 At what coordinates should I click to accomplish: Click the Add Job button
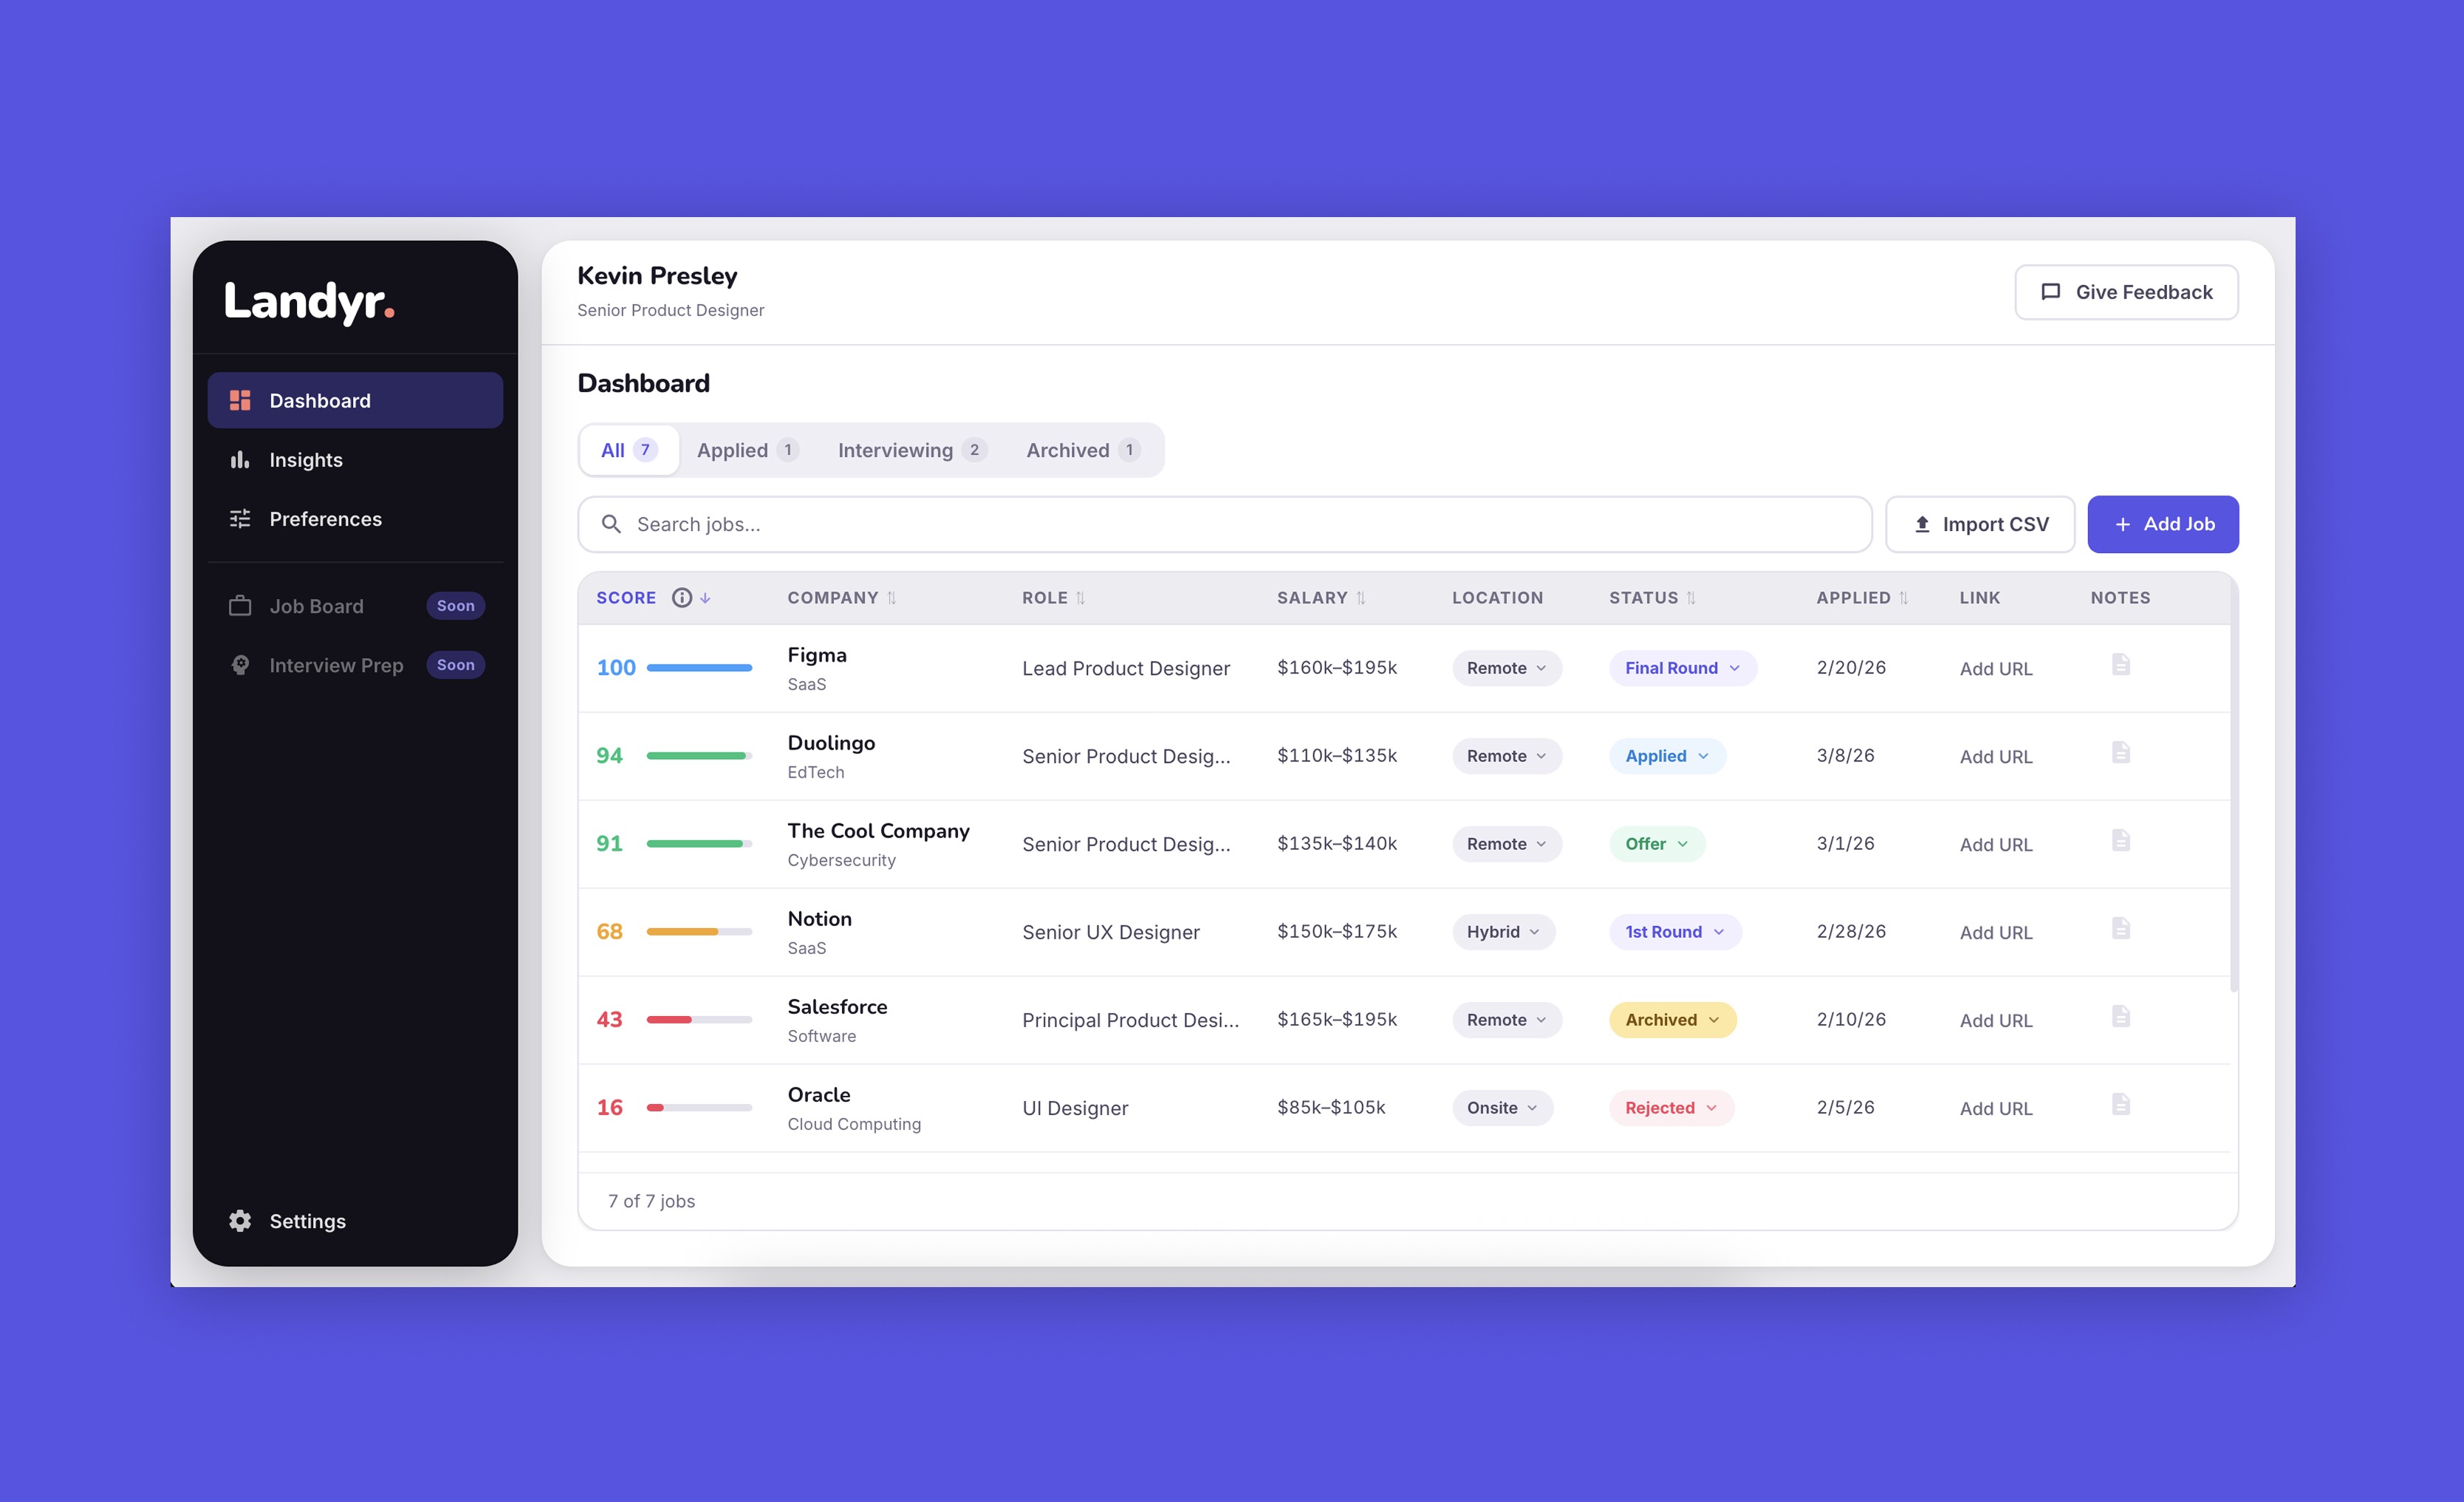(x=2162, y=524)
